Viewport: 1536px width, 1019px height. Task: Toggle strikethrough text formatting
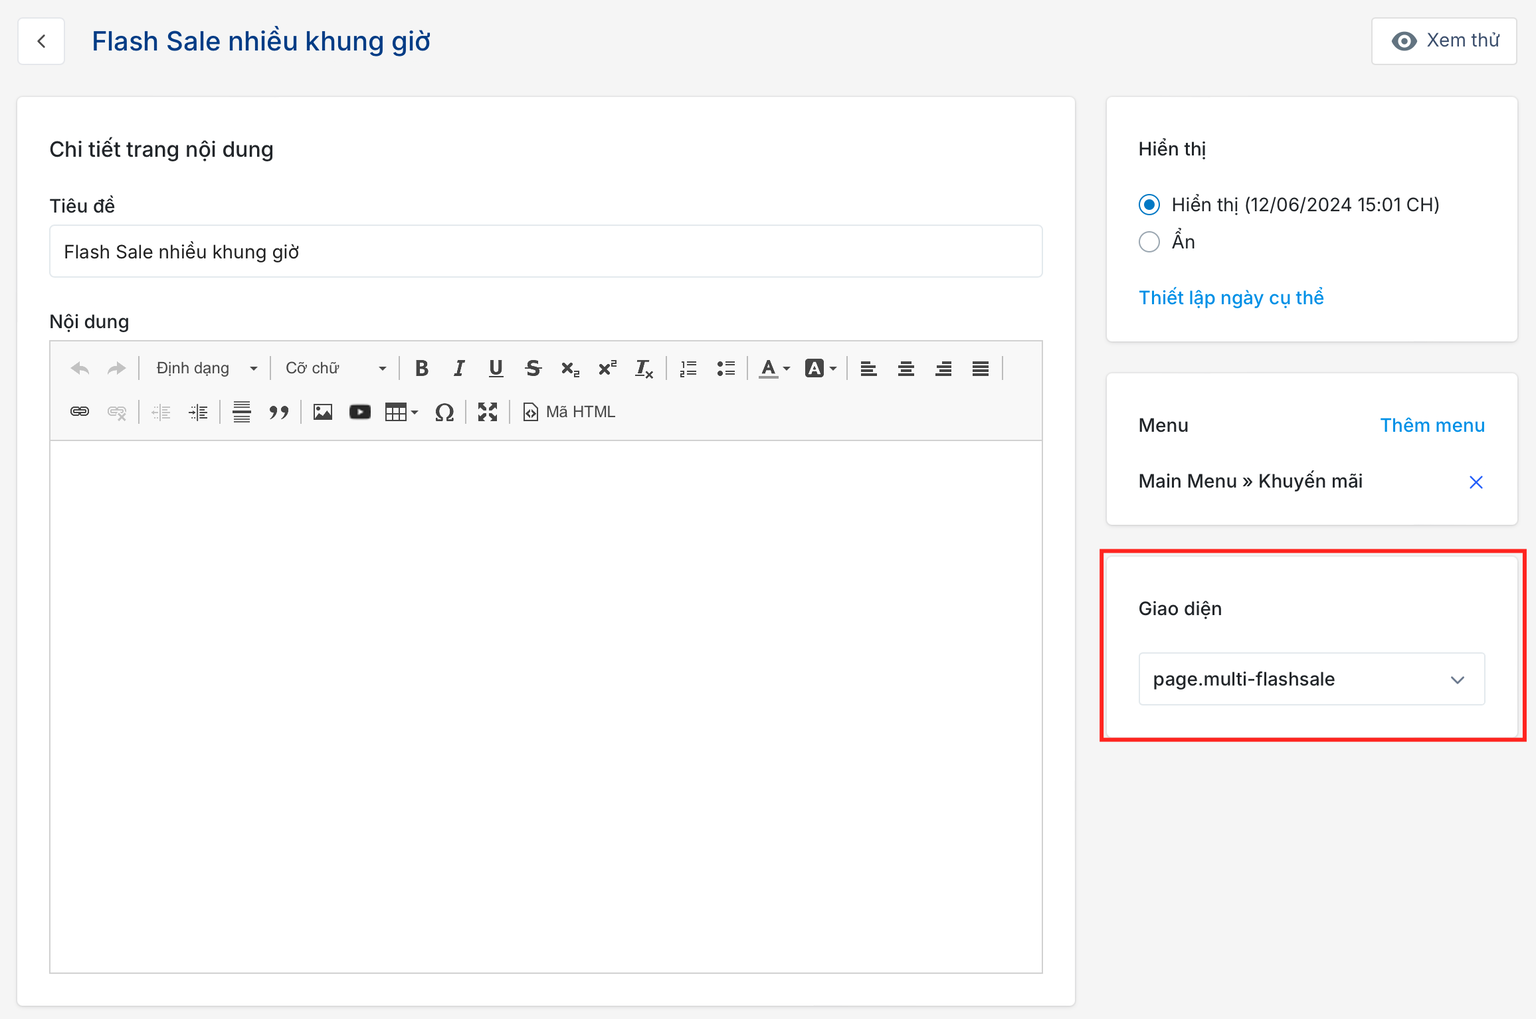coord(533,369)
